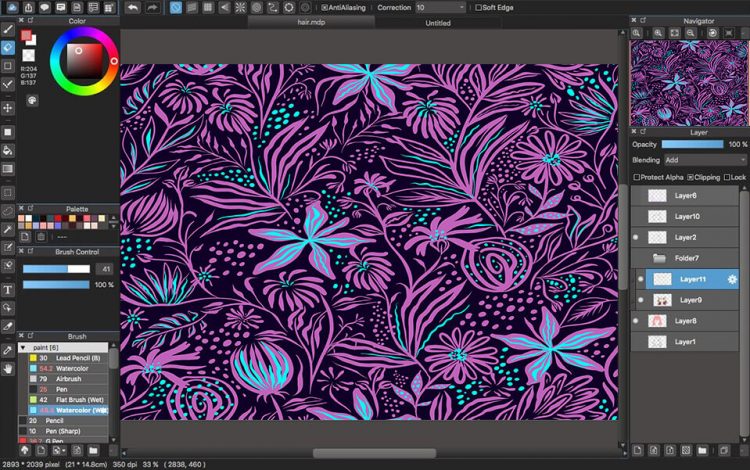Viewport: 750px width, 470px height.
Task: Hide Layer2 using its visibility dot
Action: (x=636, y=237)
